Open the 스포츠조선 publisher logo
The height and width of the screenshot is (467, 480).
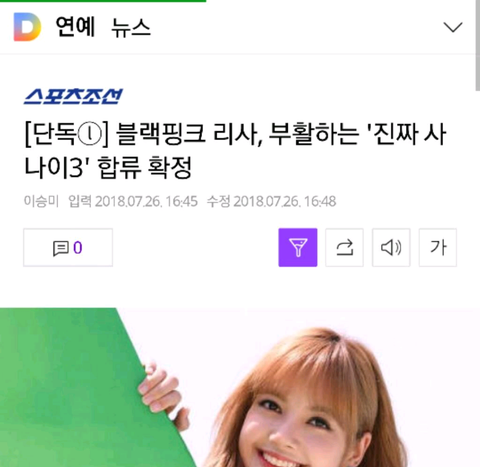click(73, 96)
